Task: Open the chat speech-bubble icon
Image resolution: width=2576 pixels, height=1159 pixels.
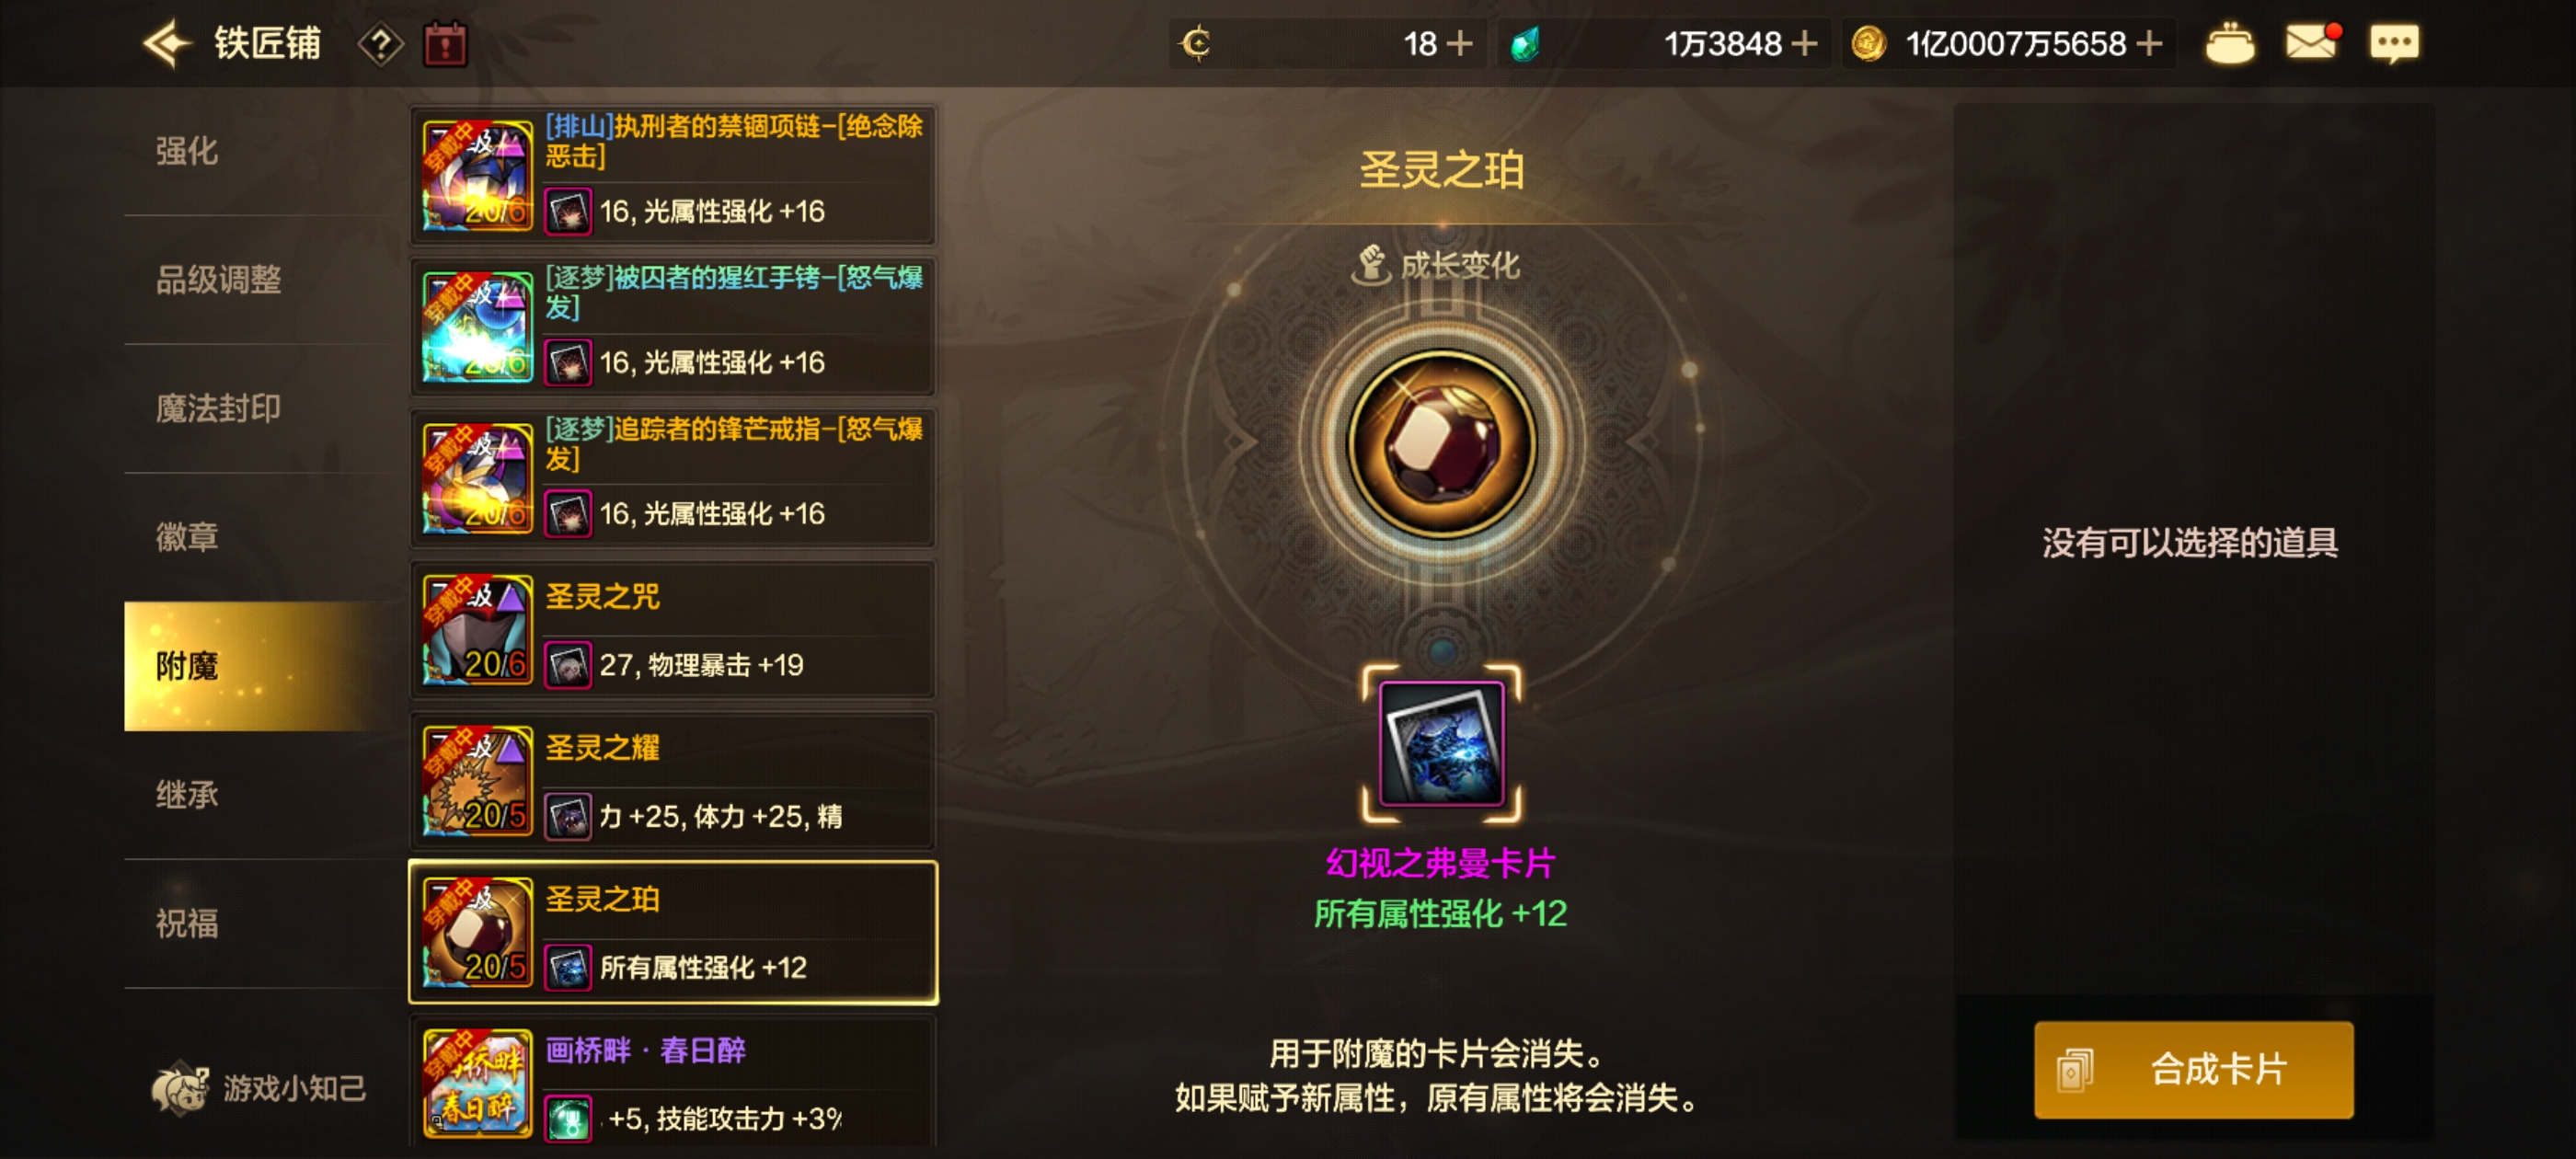Action: click(x=2395, y=43)
